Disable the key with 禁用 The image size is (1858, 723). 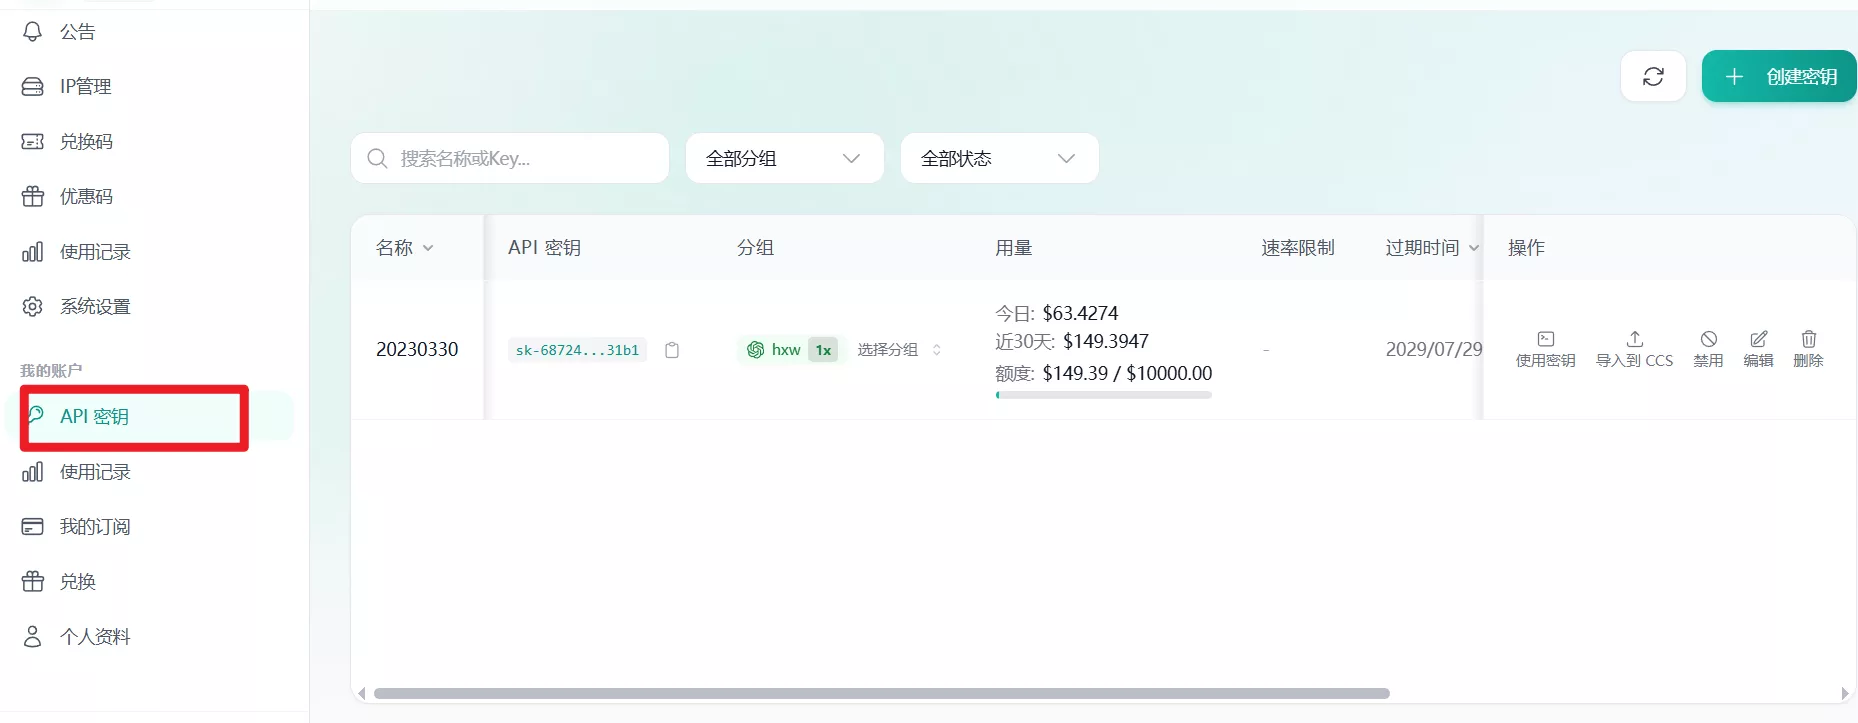1708,349
